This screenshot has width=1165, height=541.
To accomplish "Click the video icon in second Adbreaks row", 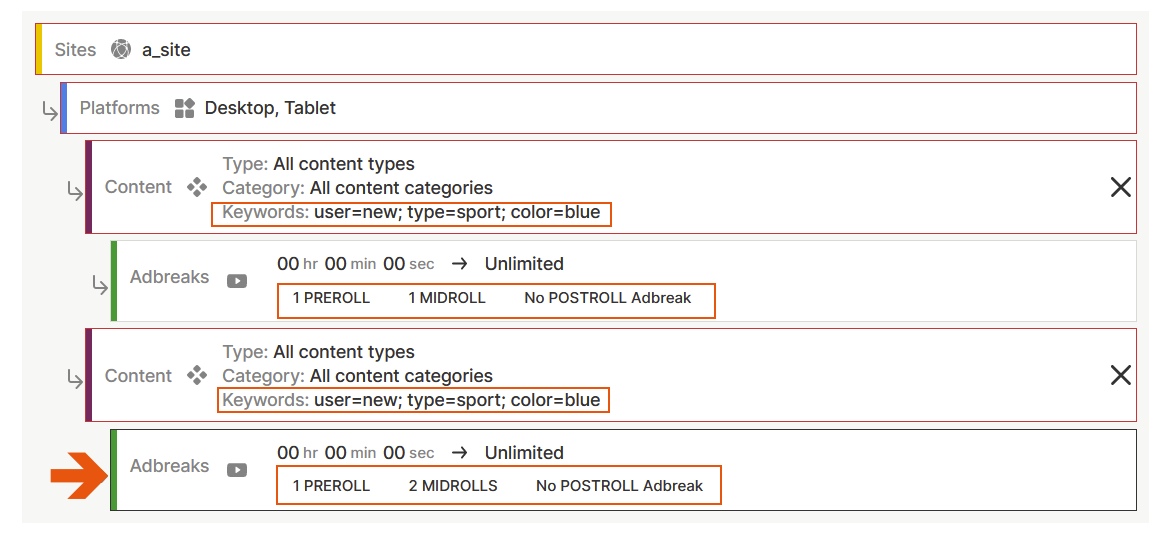I will 237,470.
